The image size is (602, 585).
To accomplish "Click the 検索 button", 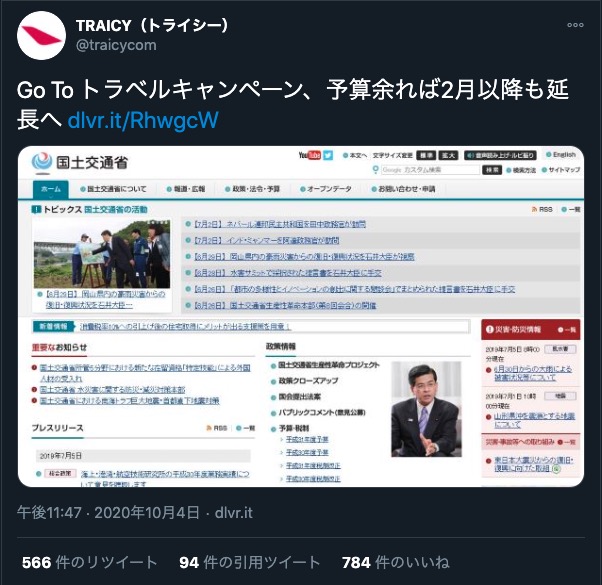I will (492, 170).
